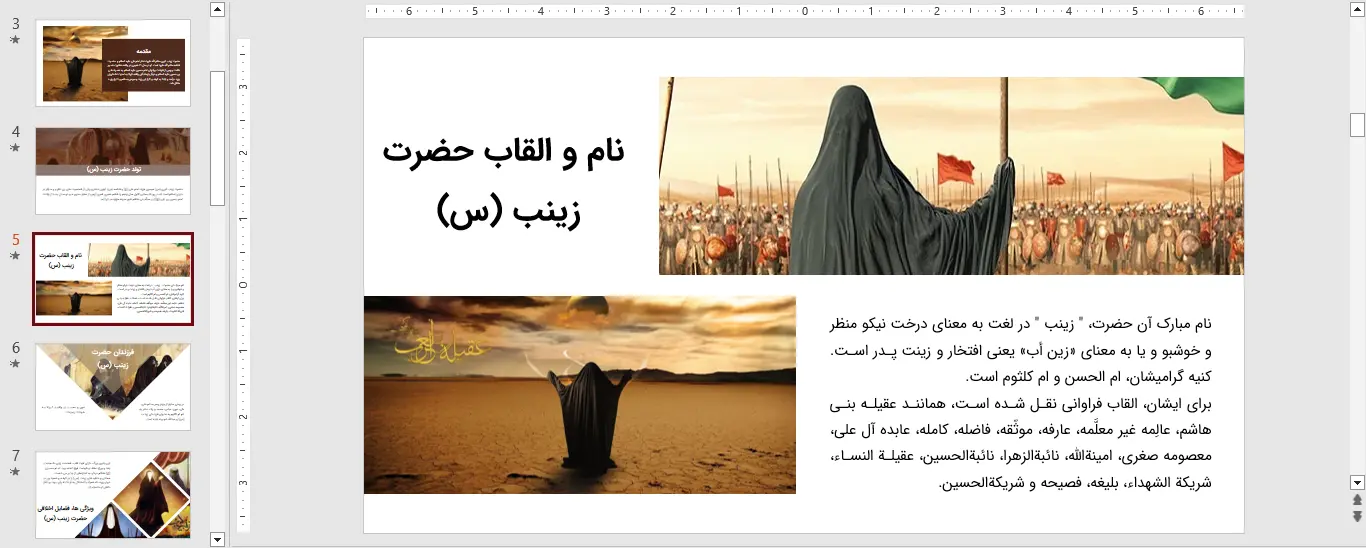Click slide number 5 label in the panel

click(16, 240)
